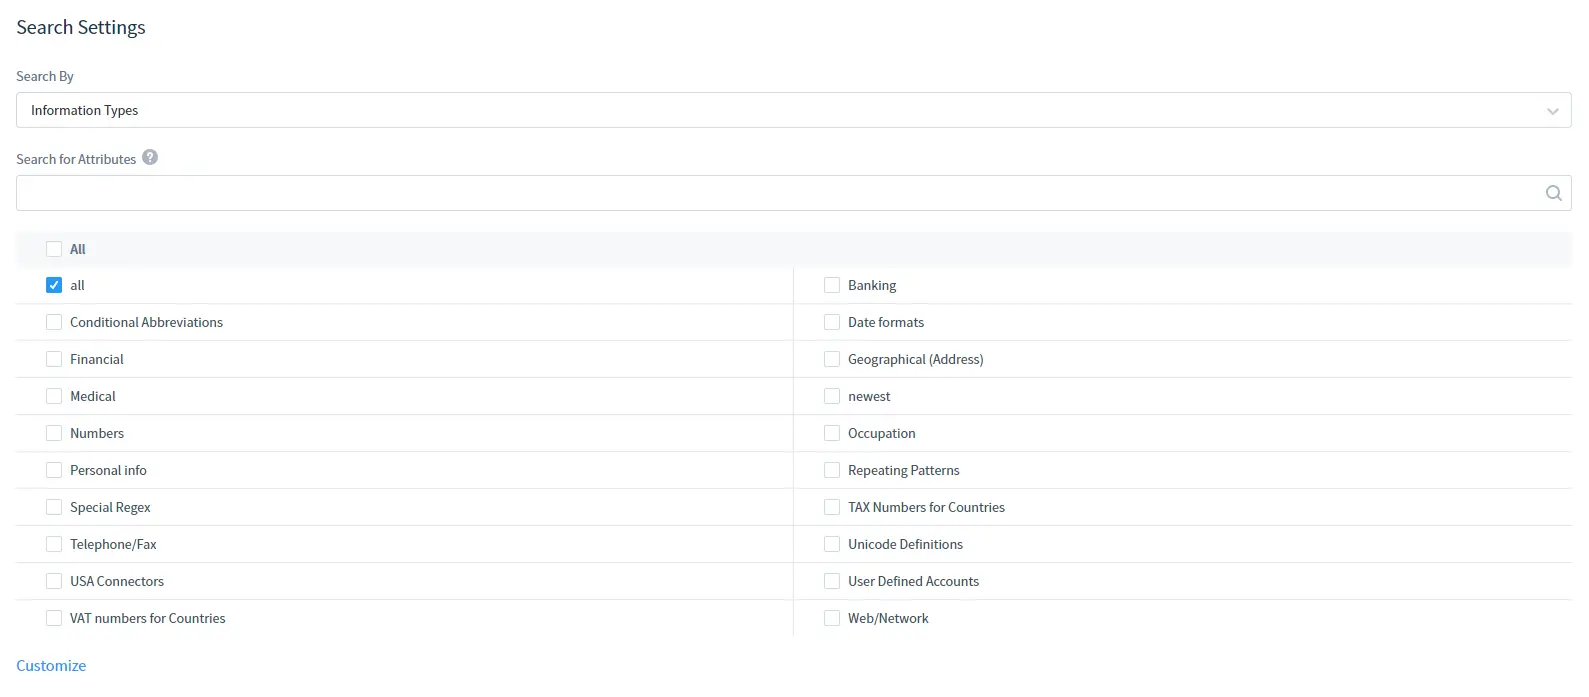Enable the Special Regex checkbox
The width and height of the screenshot is (1589, 697).
pos(54,507)
